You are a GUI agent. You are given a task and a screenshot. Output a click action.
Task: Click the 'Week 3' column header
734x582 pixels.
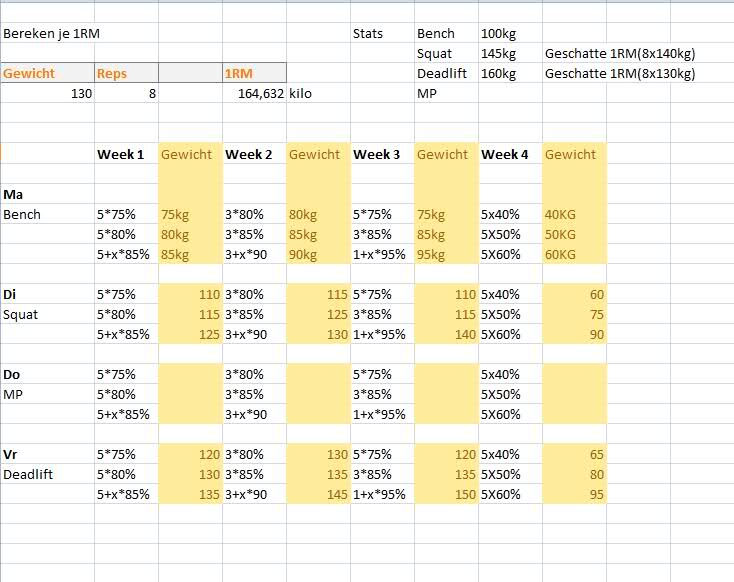click(x=376, y=154)
